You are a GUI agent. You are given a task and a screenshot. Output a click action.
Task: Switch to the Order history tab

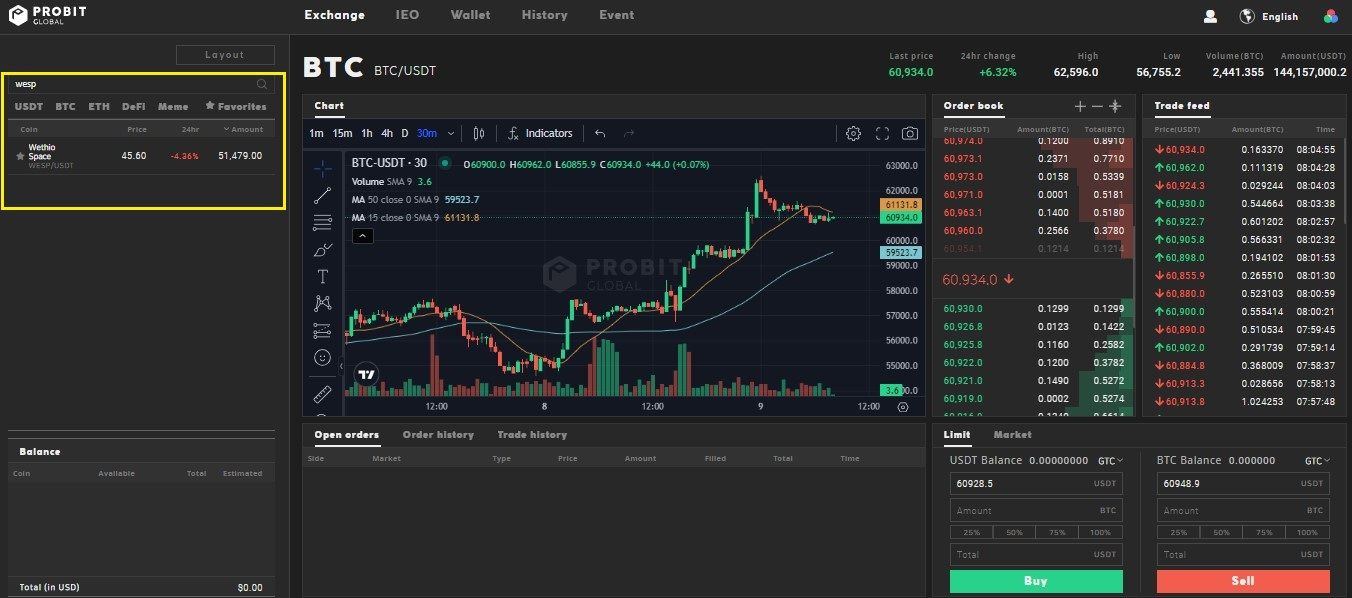tap(438, 435)
